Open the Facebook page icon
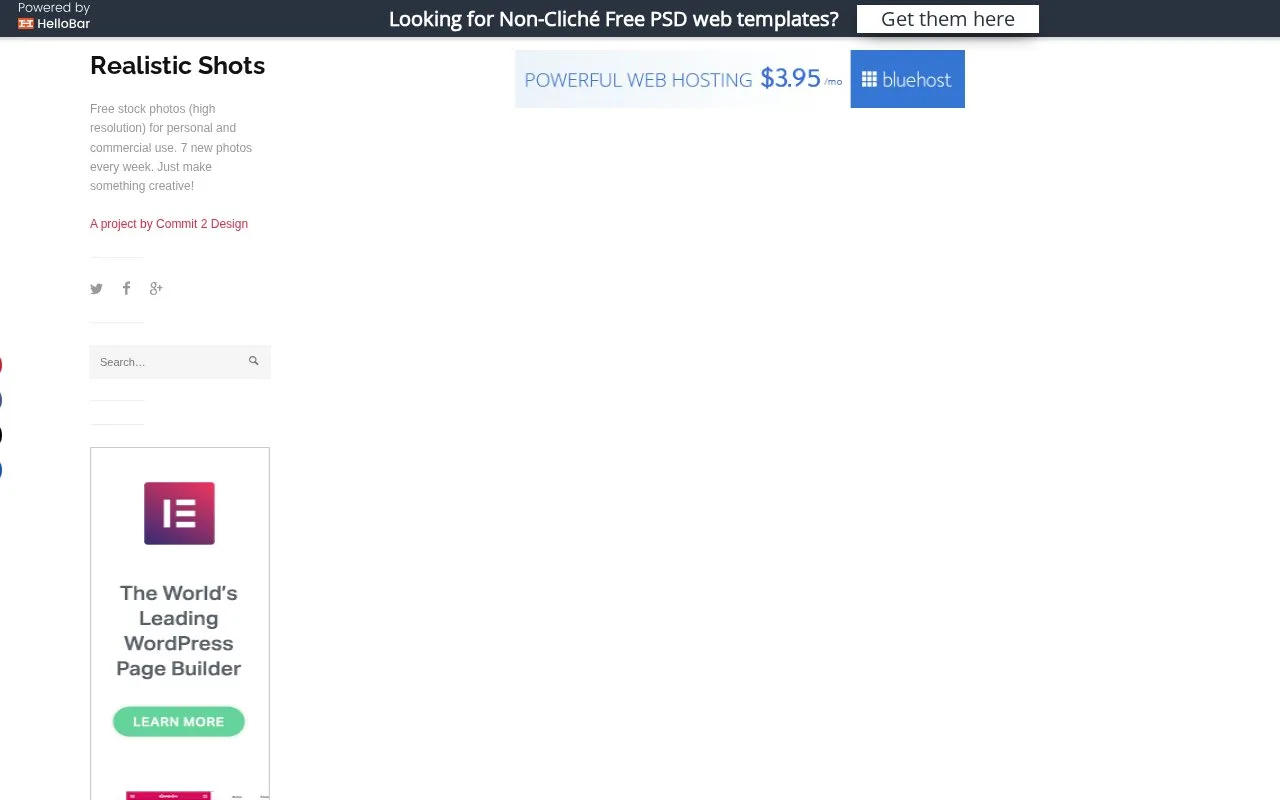 coord(126,288)
